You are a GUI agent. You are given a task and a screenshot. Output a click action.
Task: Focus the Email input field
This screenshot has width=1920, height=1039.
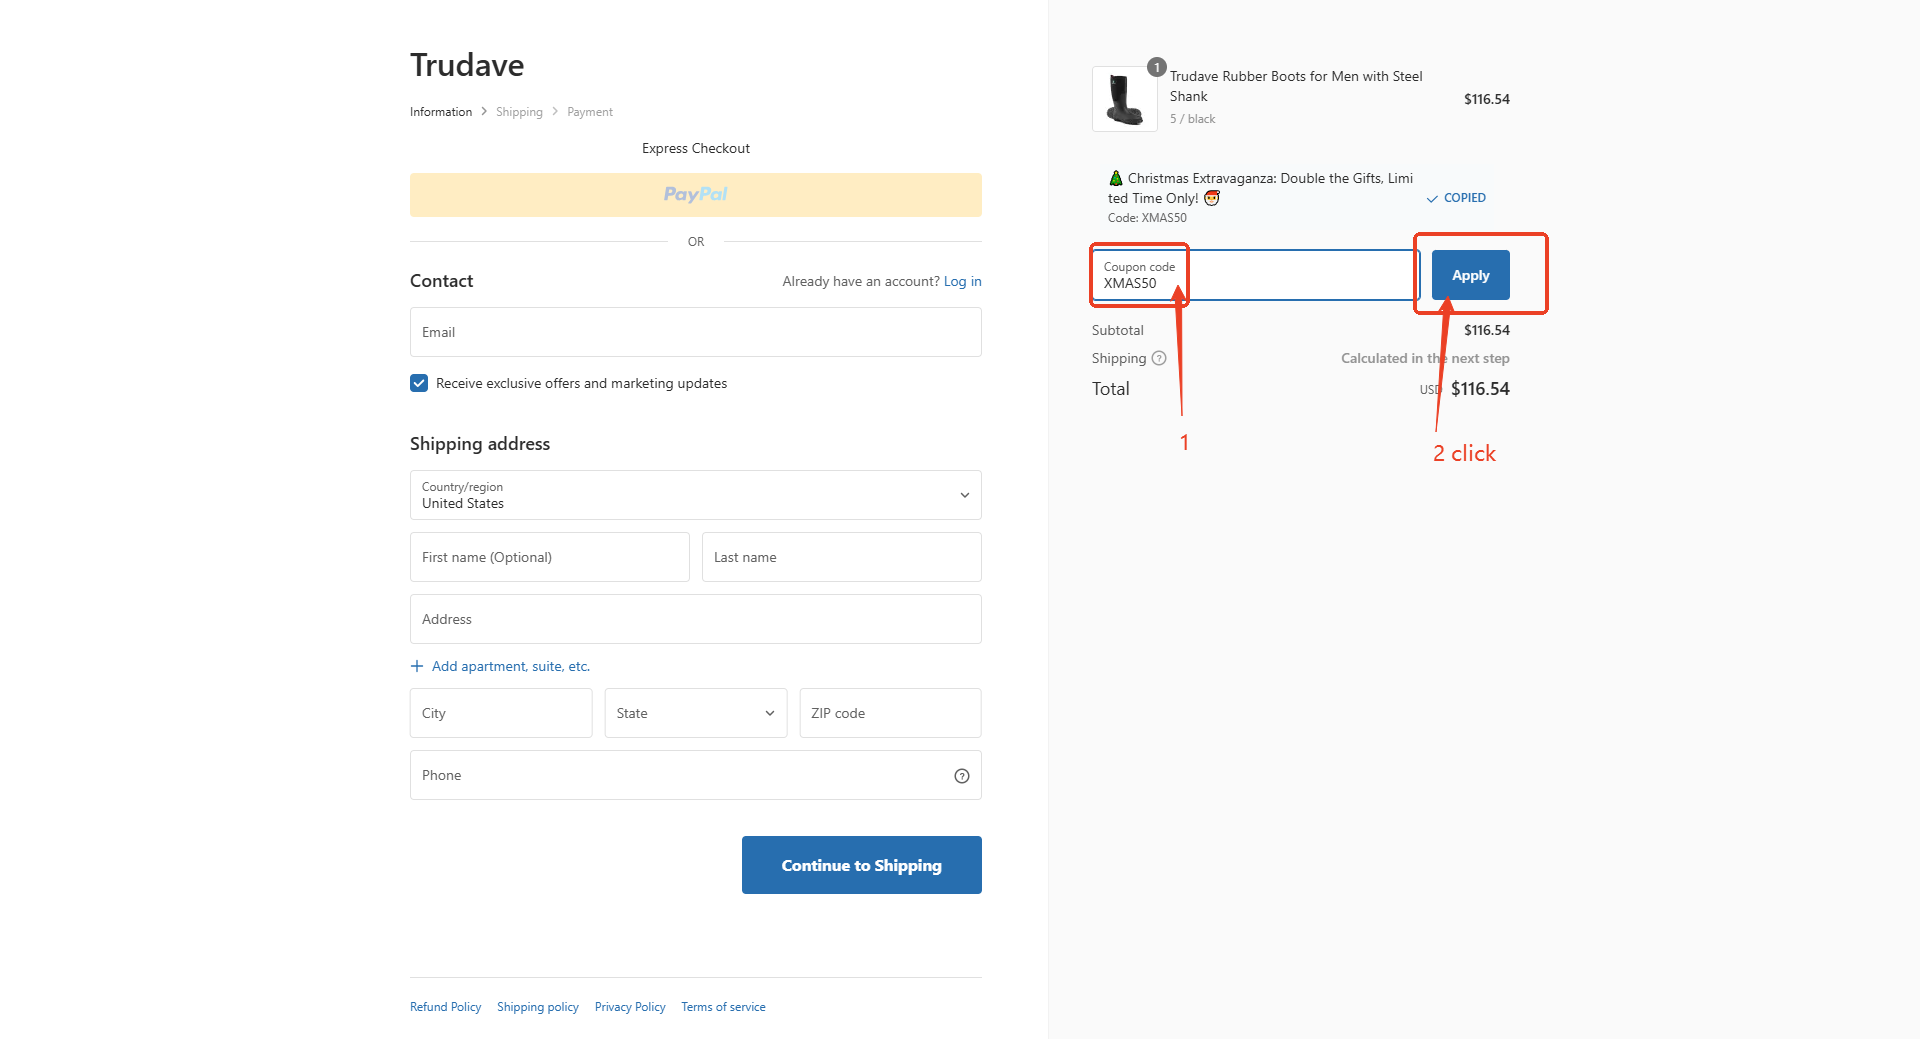[695, 332]
